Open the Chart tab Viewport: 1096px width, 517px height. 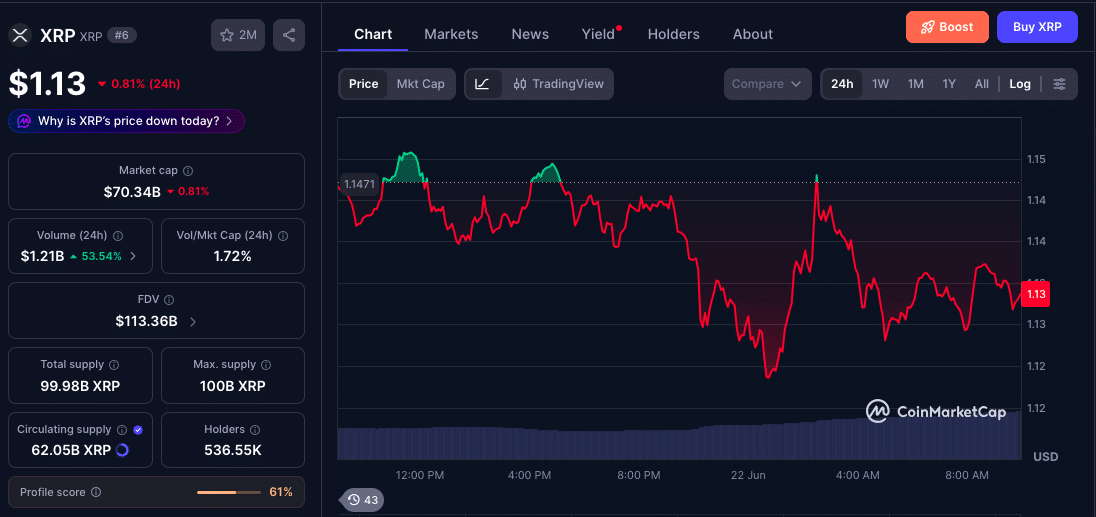pos(373,34)
